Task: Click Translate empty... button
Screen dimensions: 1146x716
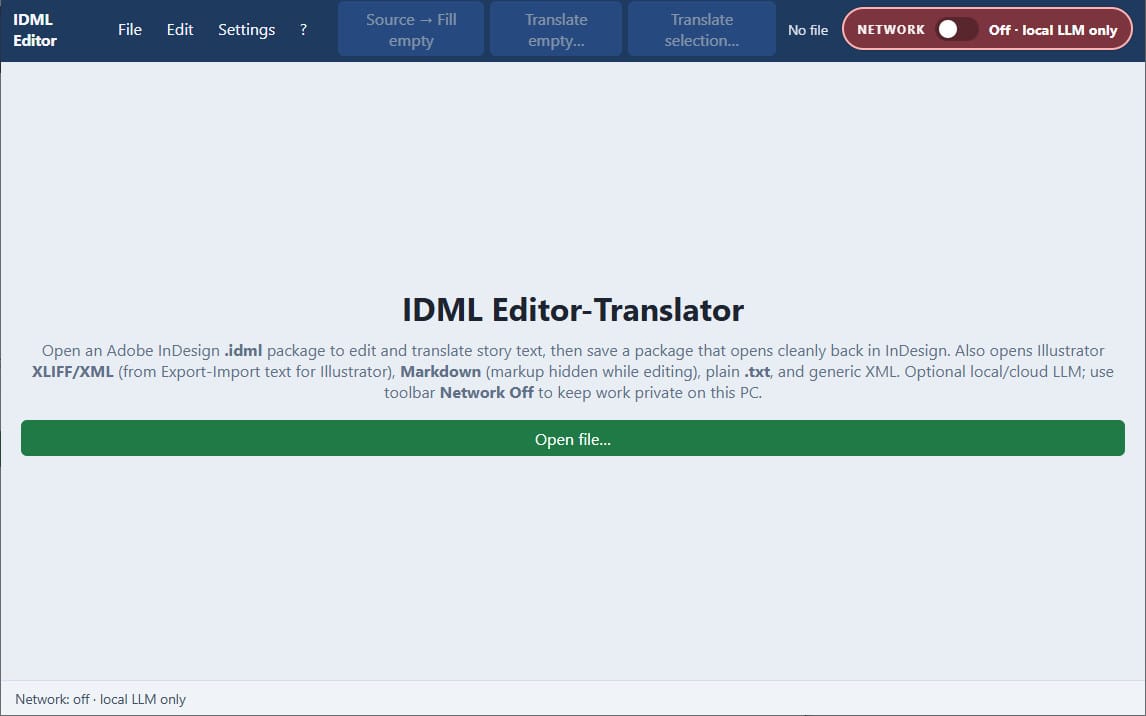Action: point(555,30)
